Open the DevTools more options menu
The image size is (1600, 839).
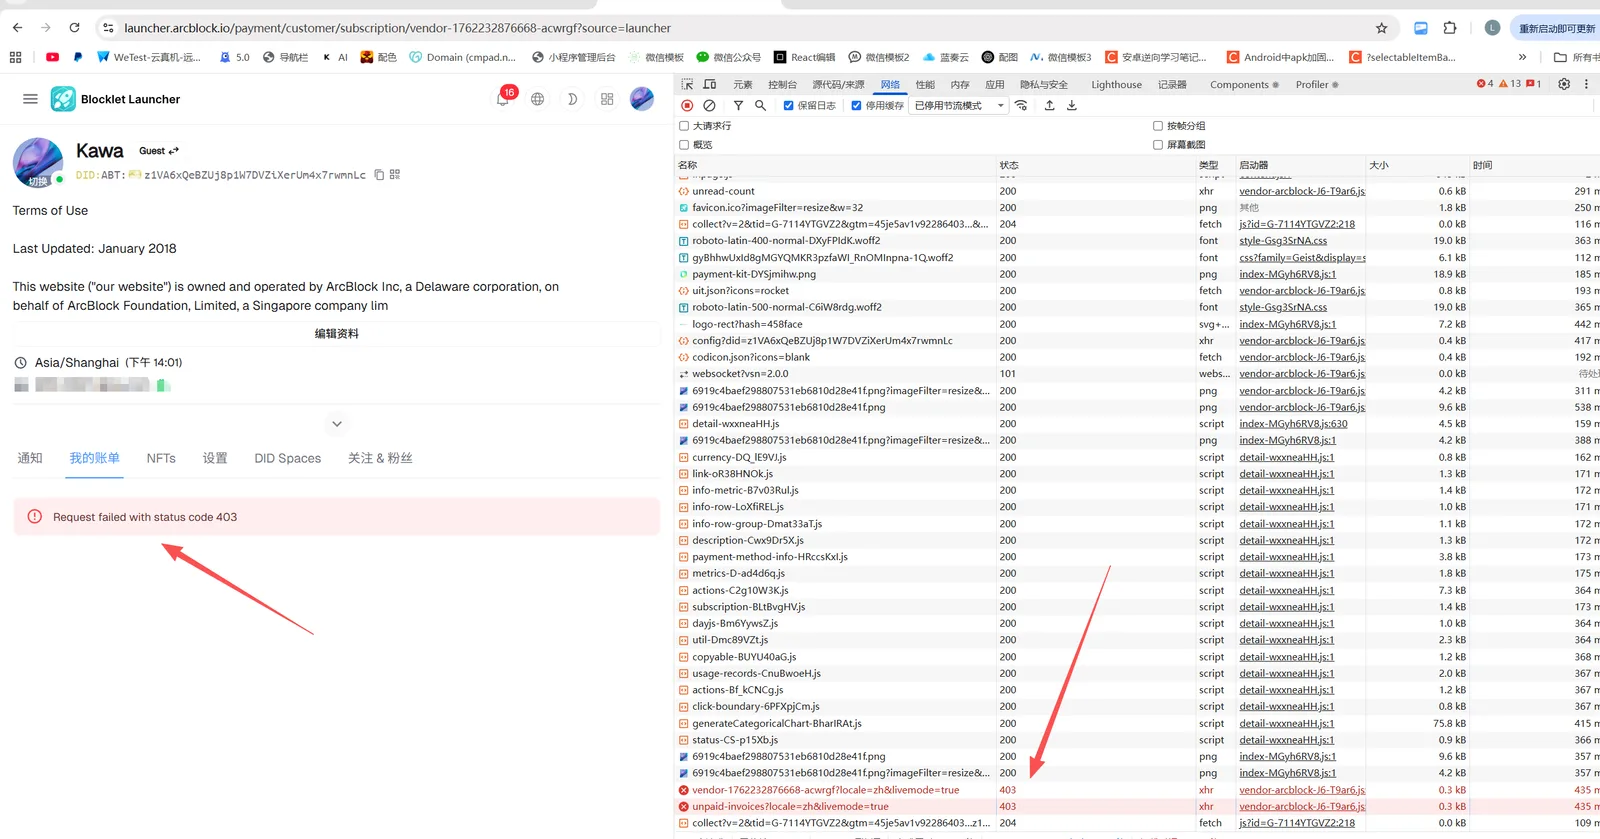[1587, 84]
